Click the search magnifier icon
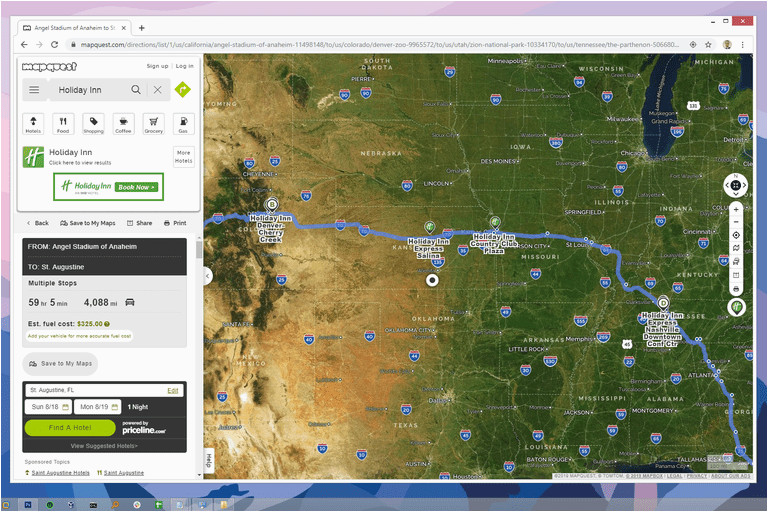 coord(136,90)
